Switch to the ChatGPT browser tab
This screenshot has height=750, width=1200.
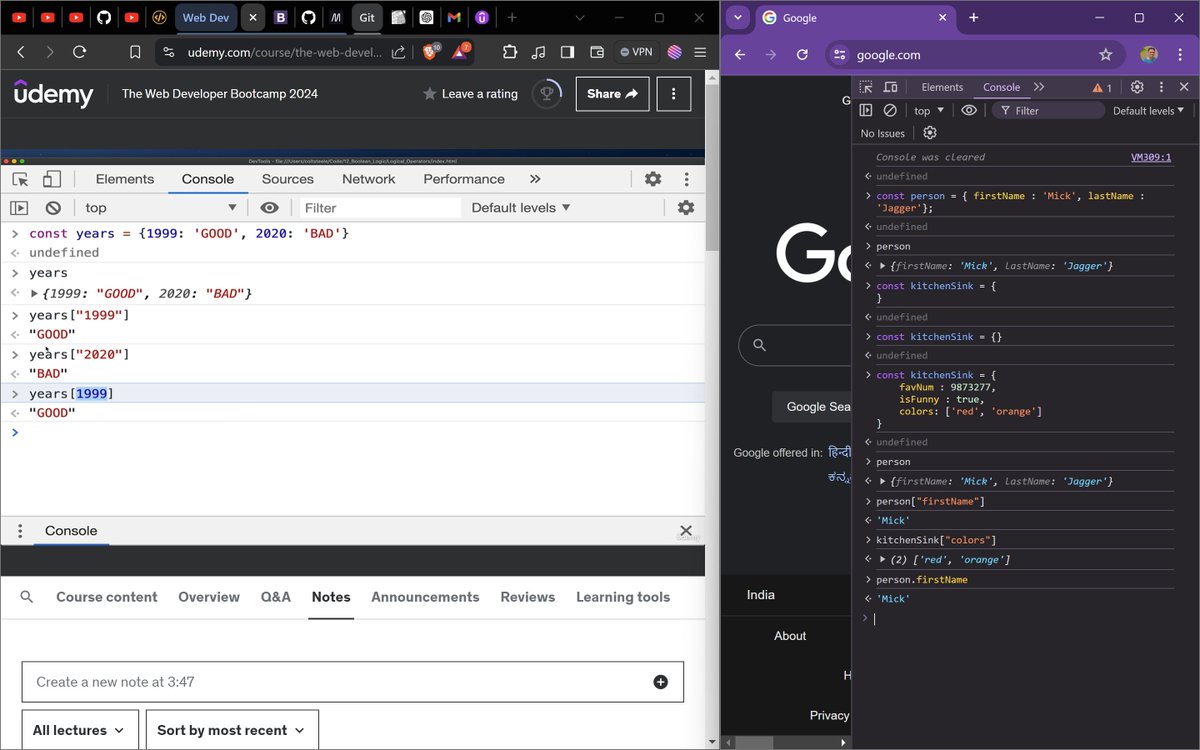click(426, 18)
